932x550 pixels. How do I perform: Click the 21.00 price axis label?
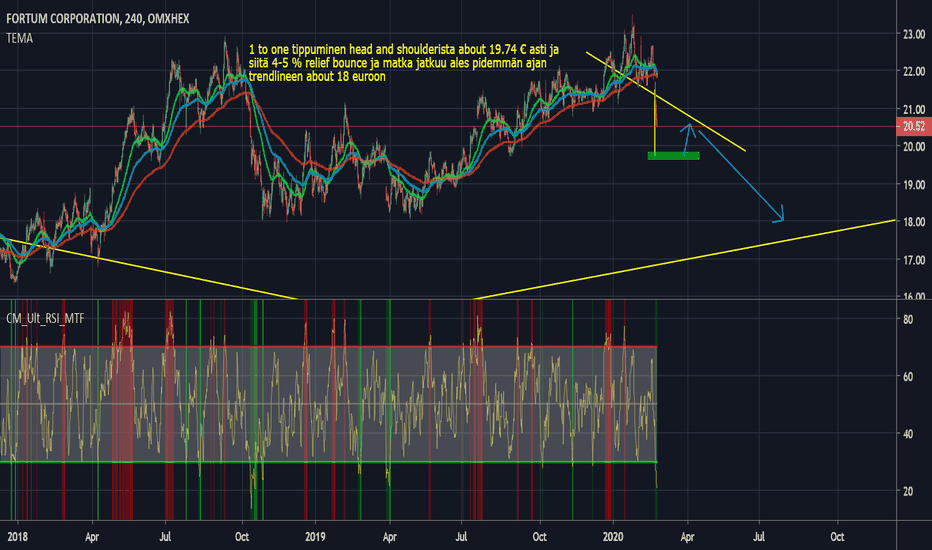coord(914,109)
